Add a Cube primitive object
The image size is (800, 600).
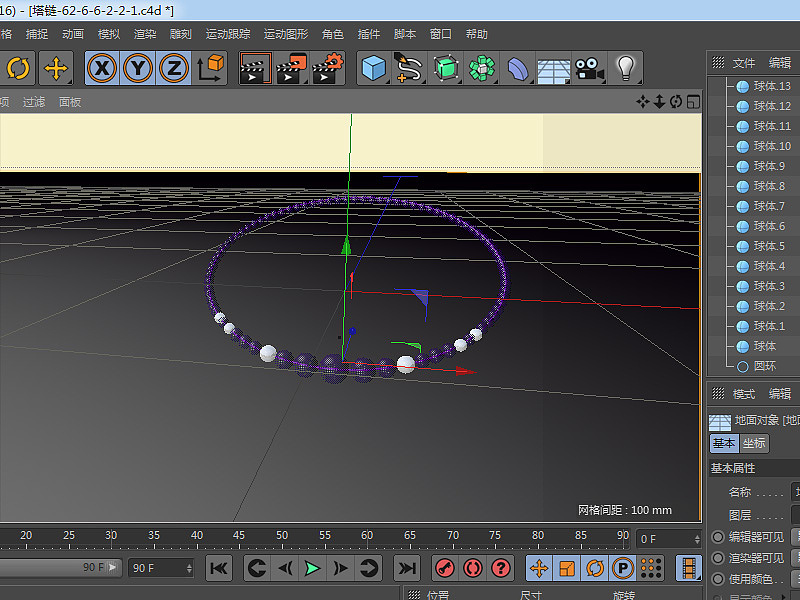tap(373, 68)
